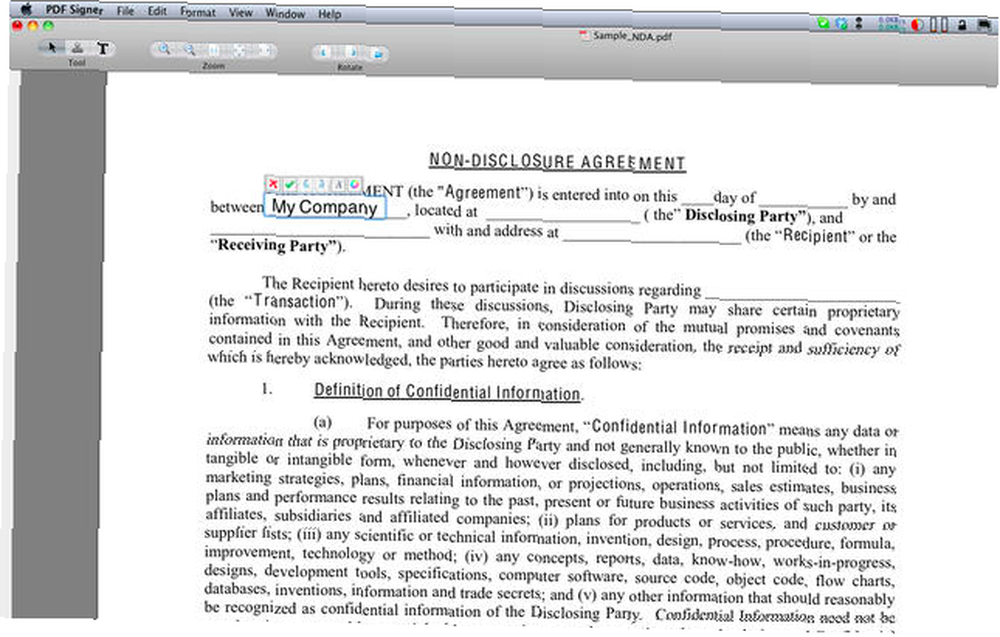Open the File menu
Image resolution: width=1000 pixels, height=637 pixels.
pyautogui.click(x=126, y=11)
